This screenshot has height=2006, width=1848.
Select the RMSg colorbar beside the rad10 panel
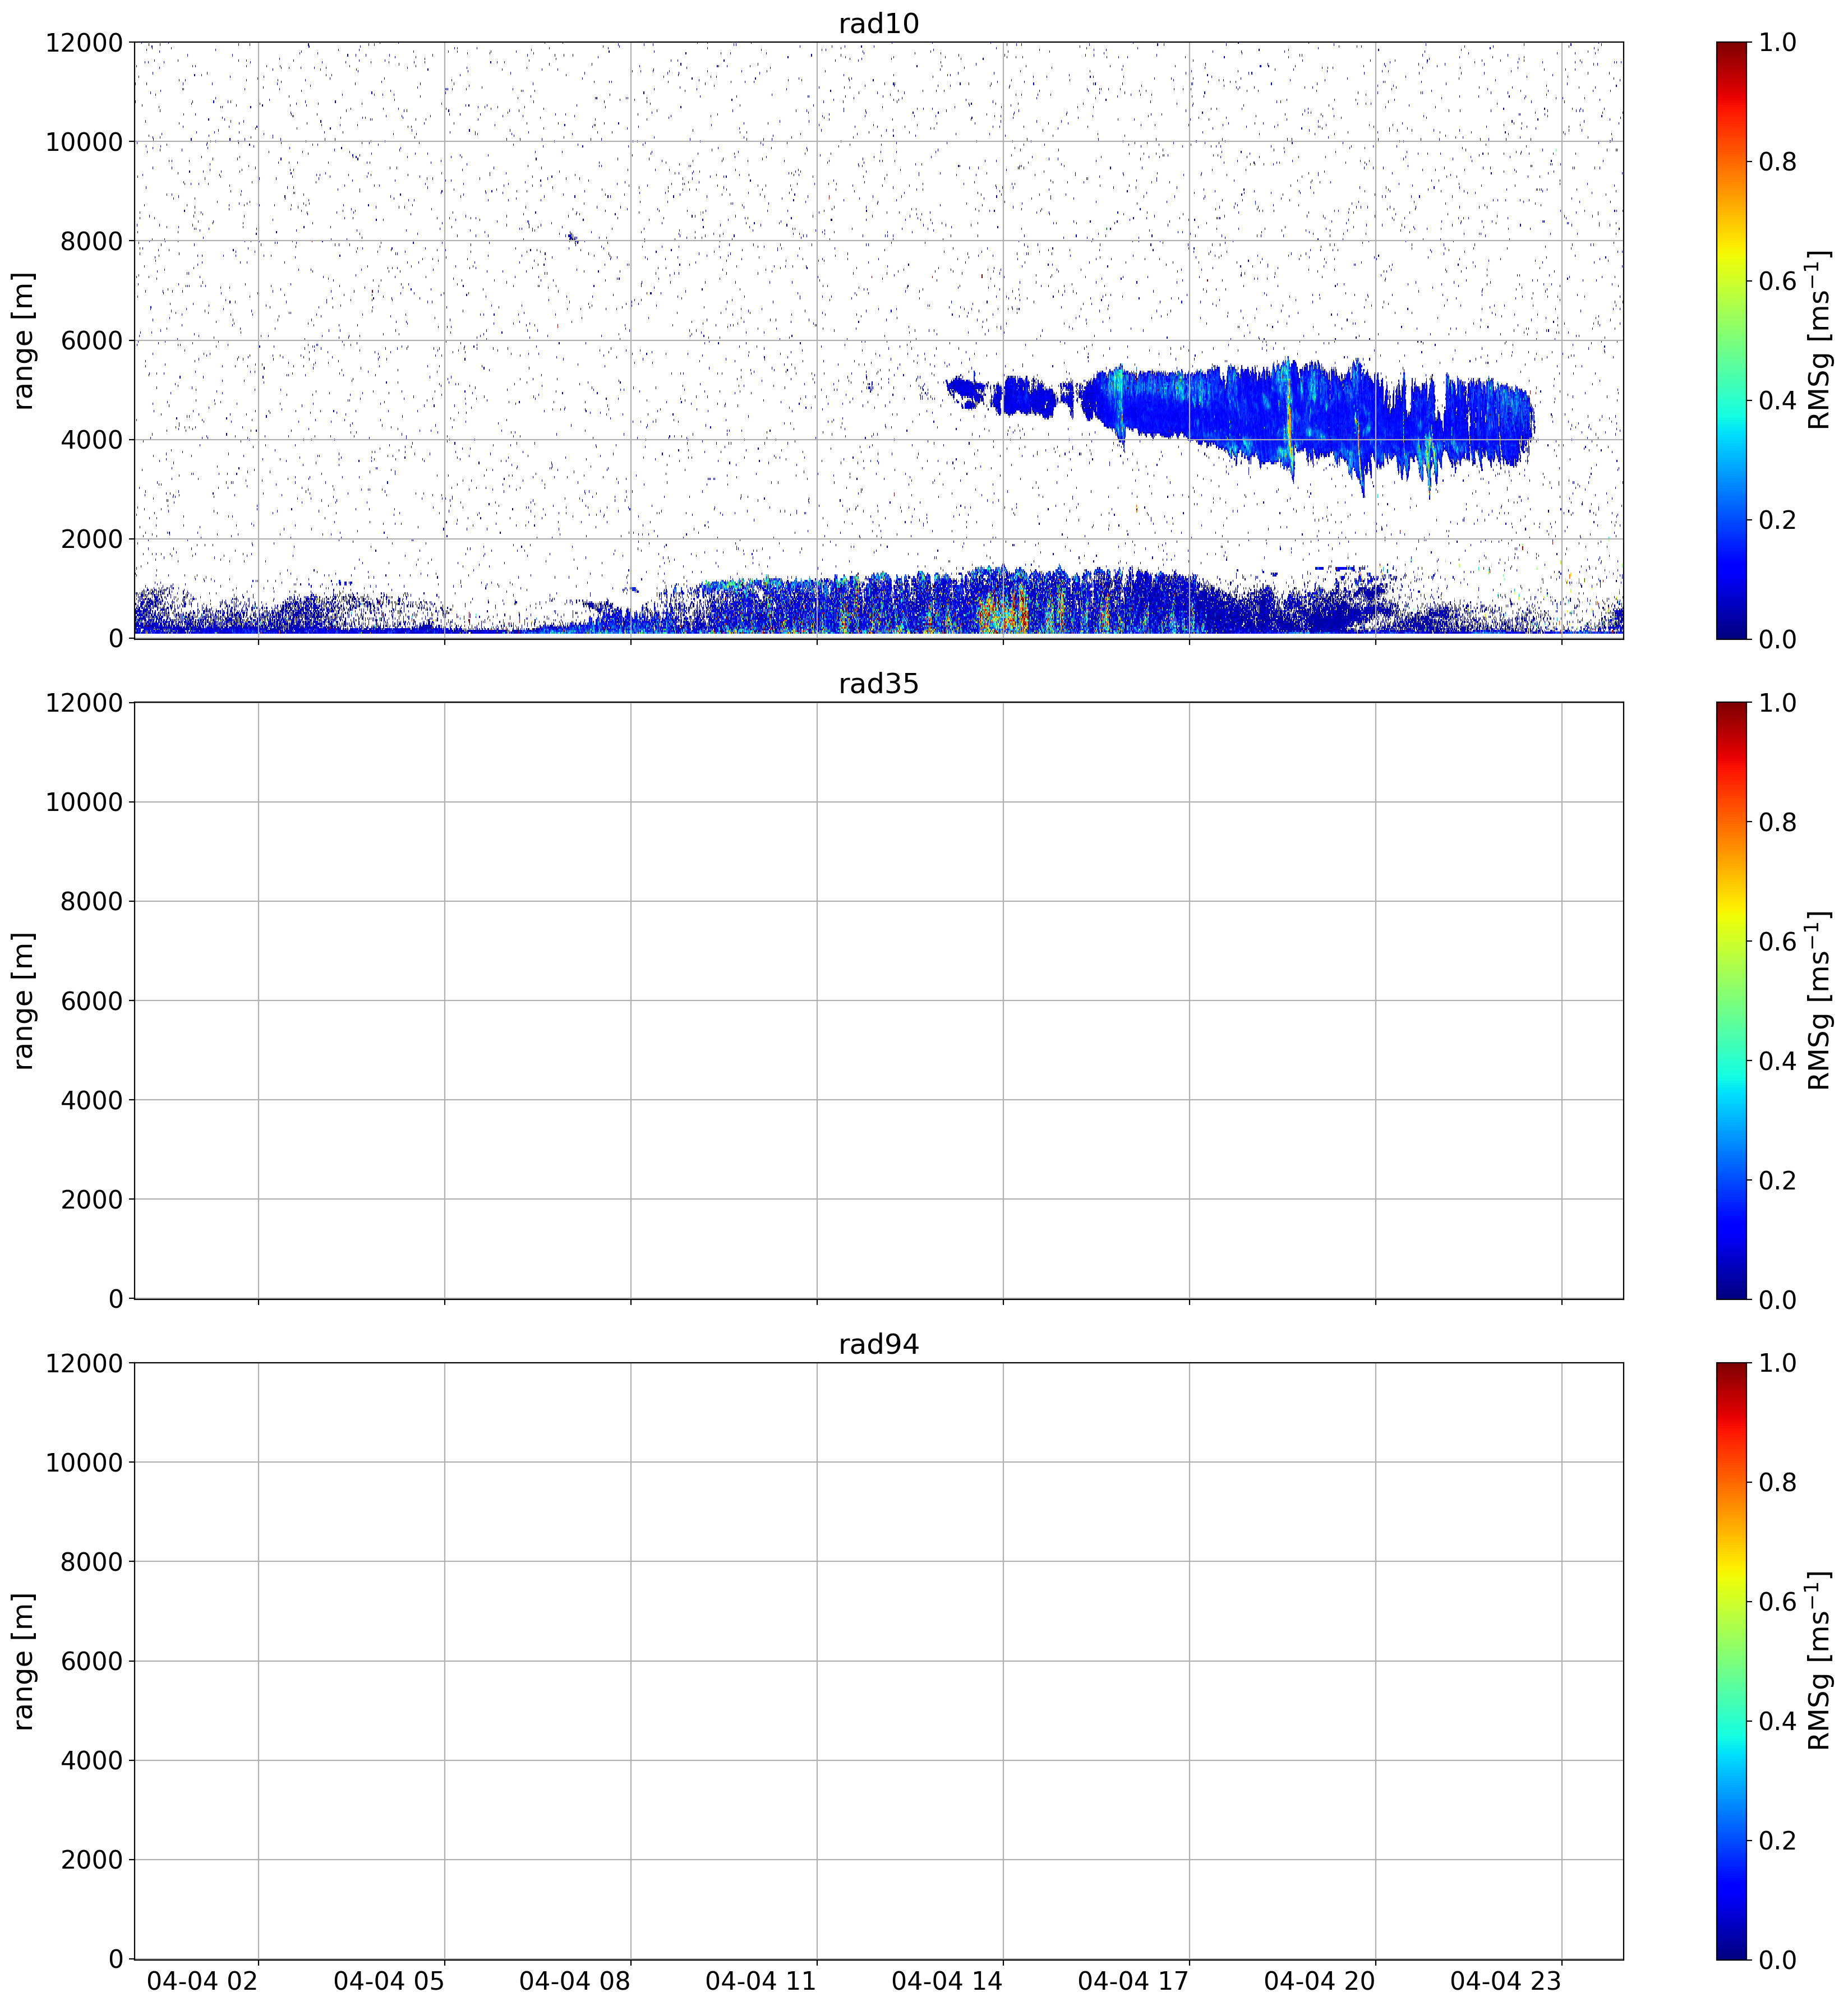[x=1731, y=340]
